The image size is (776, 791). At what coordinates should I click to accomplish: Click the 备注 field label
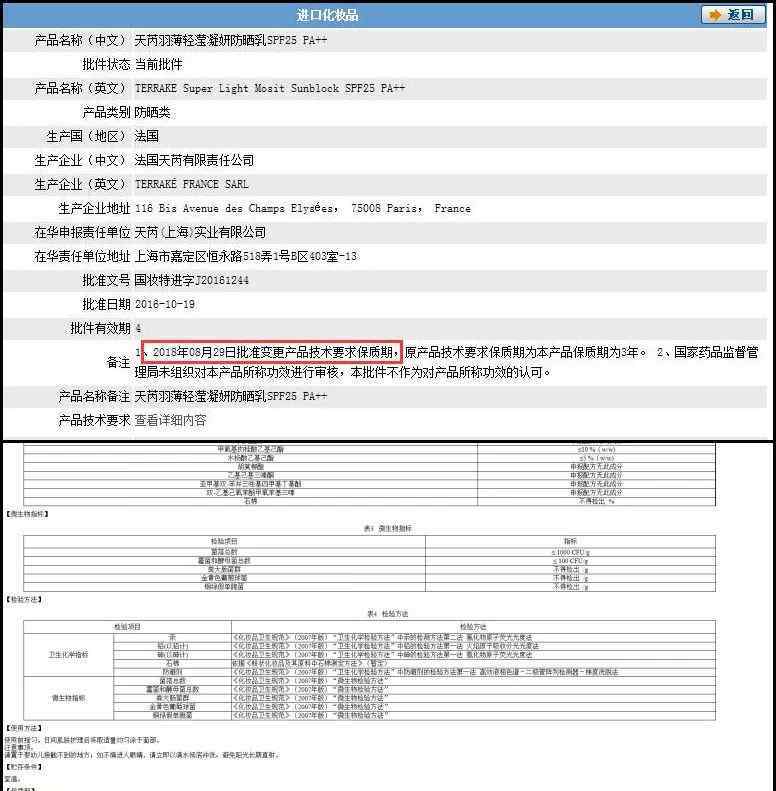click(119, 362)
